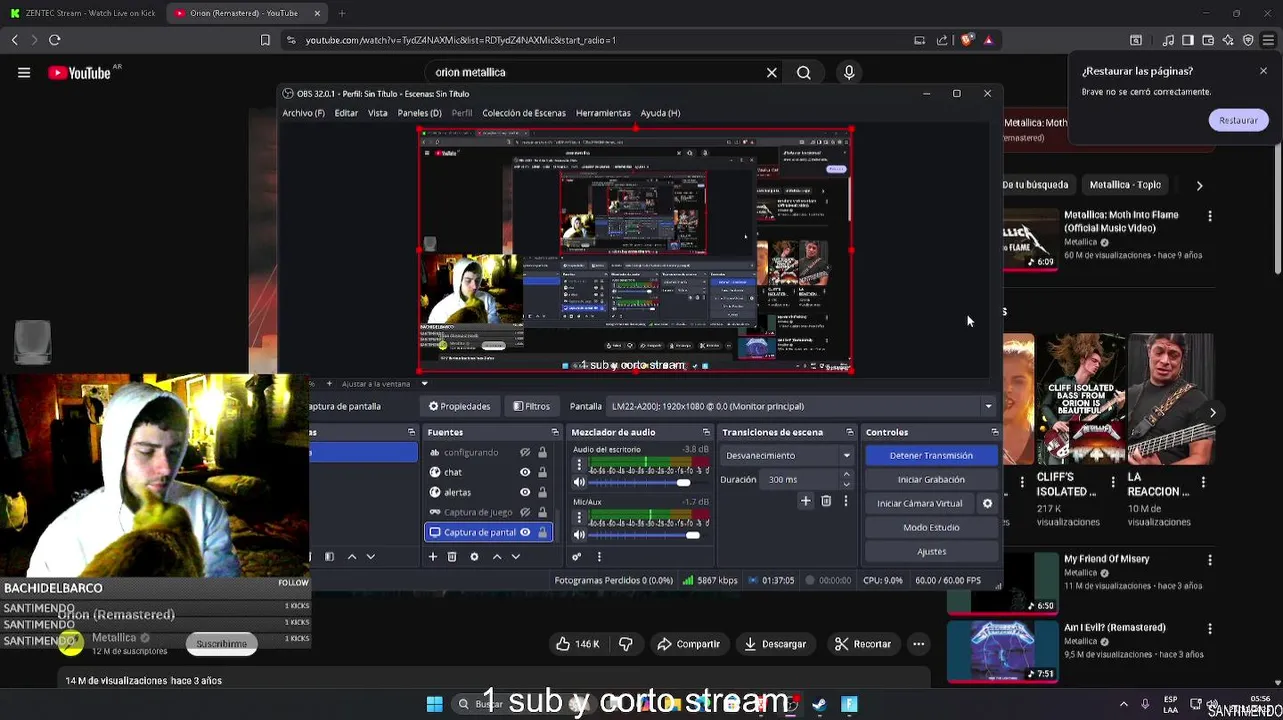Open source properties gear in Fuentes toolbar

(x=474, y=556)
